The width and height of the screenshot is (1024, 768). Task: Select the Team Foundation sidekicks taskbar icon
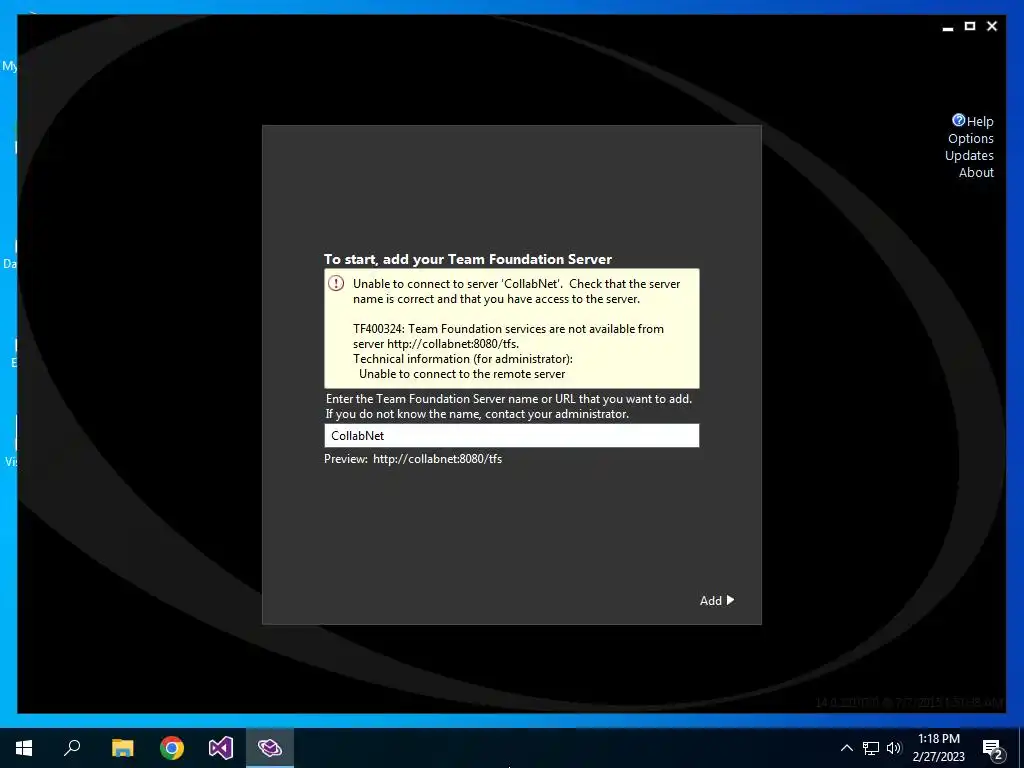coord(270,748)
